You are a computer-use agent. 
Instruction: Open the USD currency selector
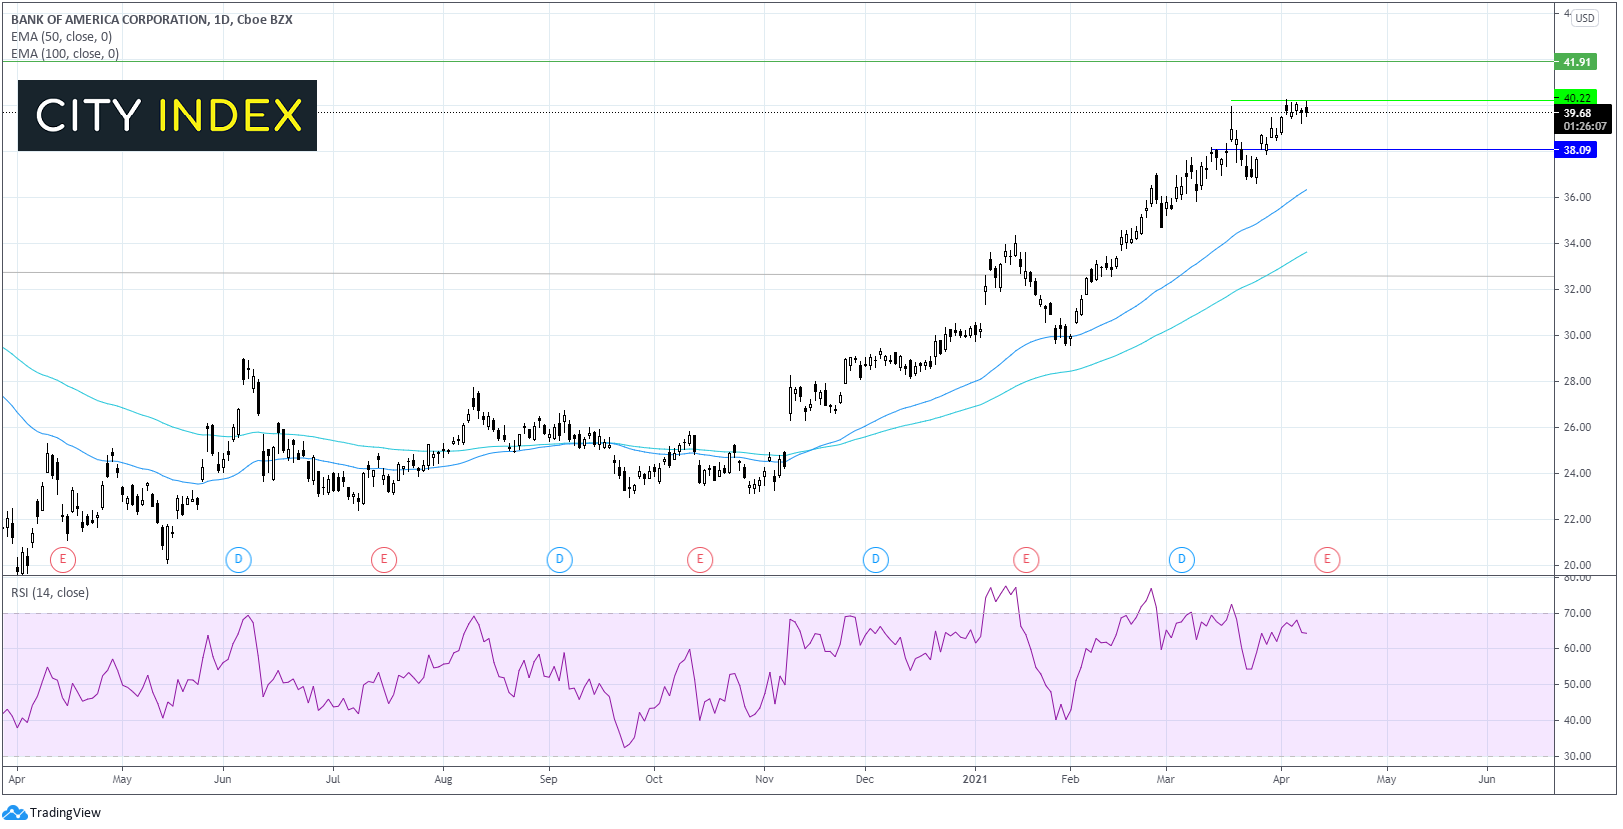[1585, 18]
